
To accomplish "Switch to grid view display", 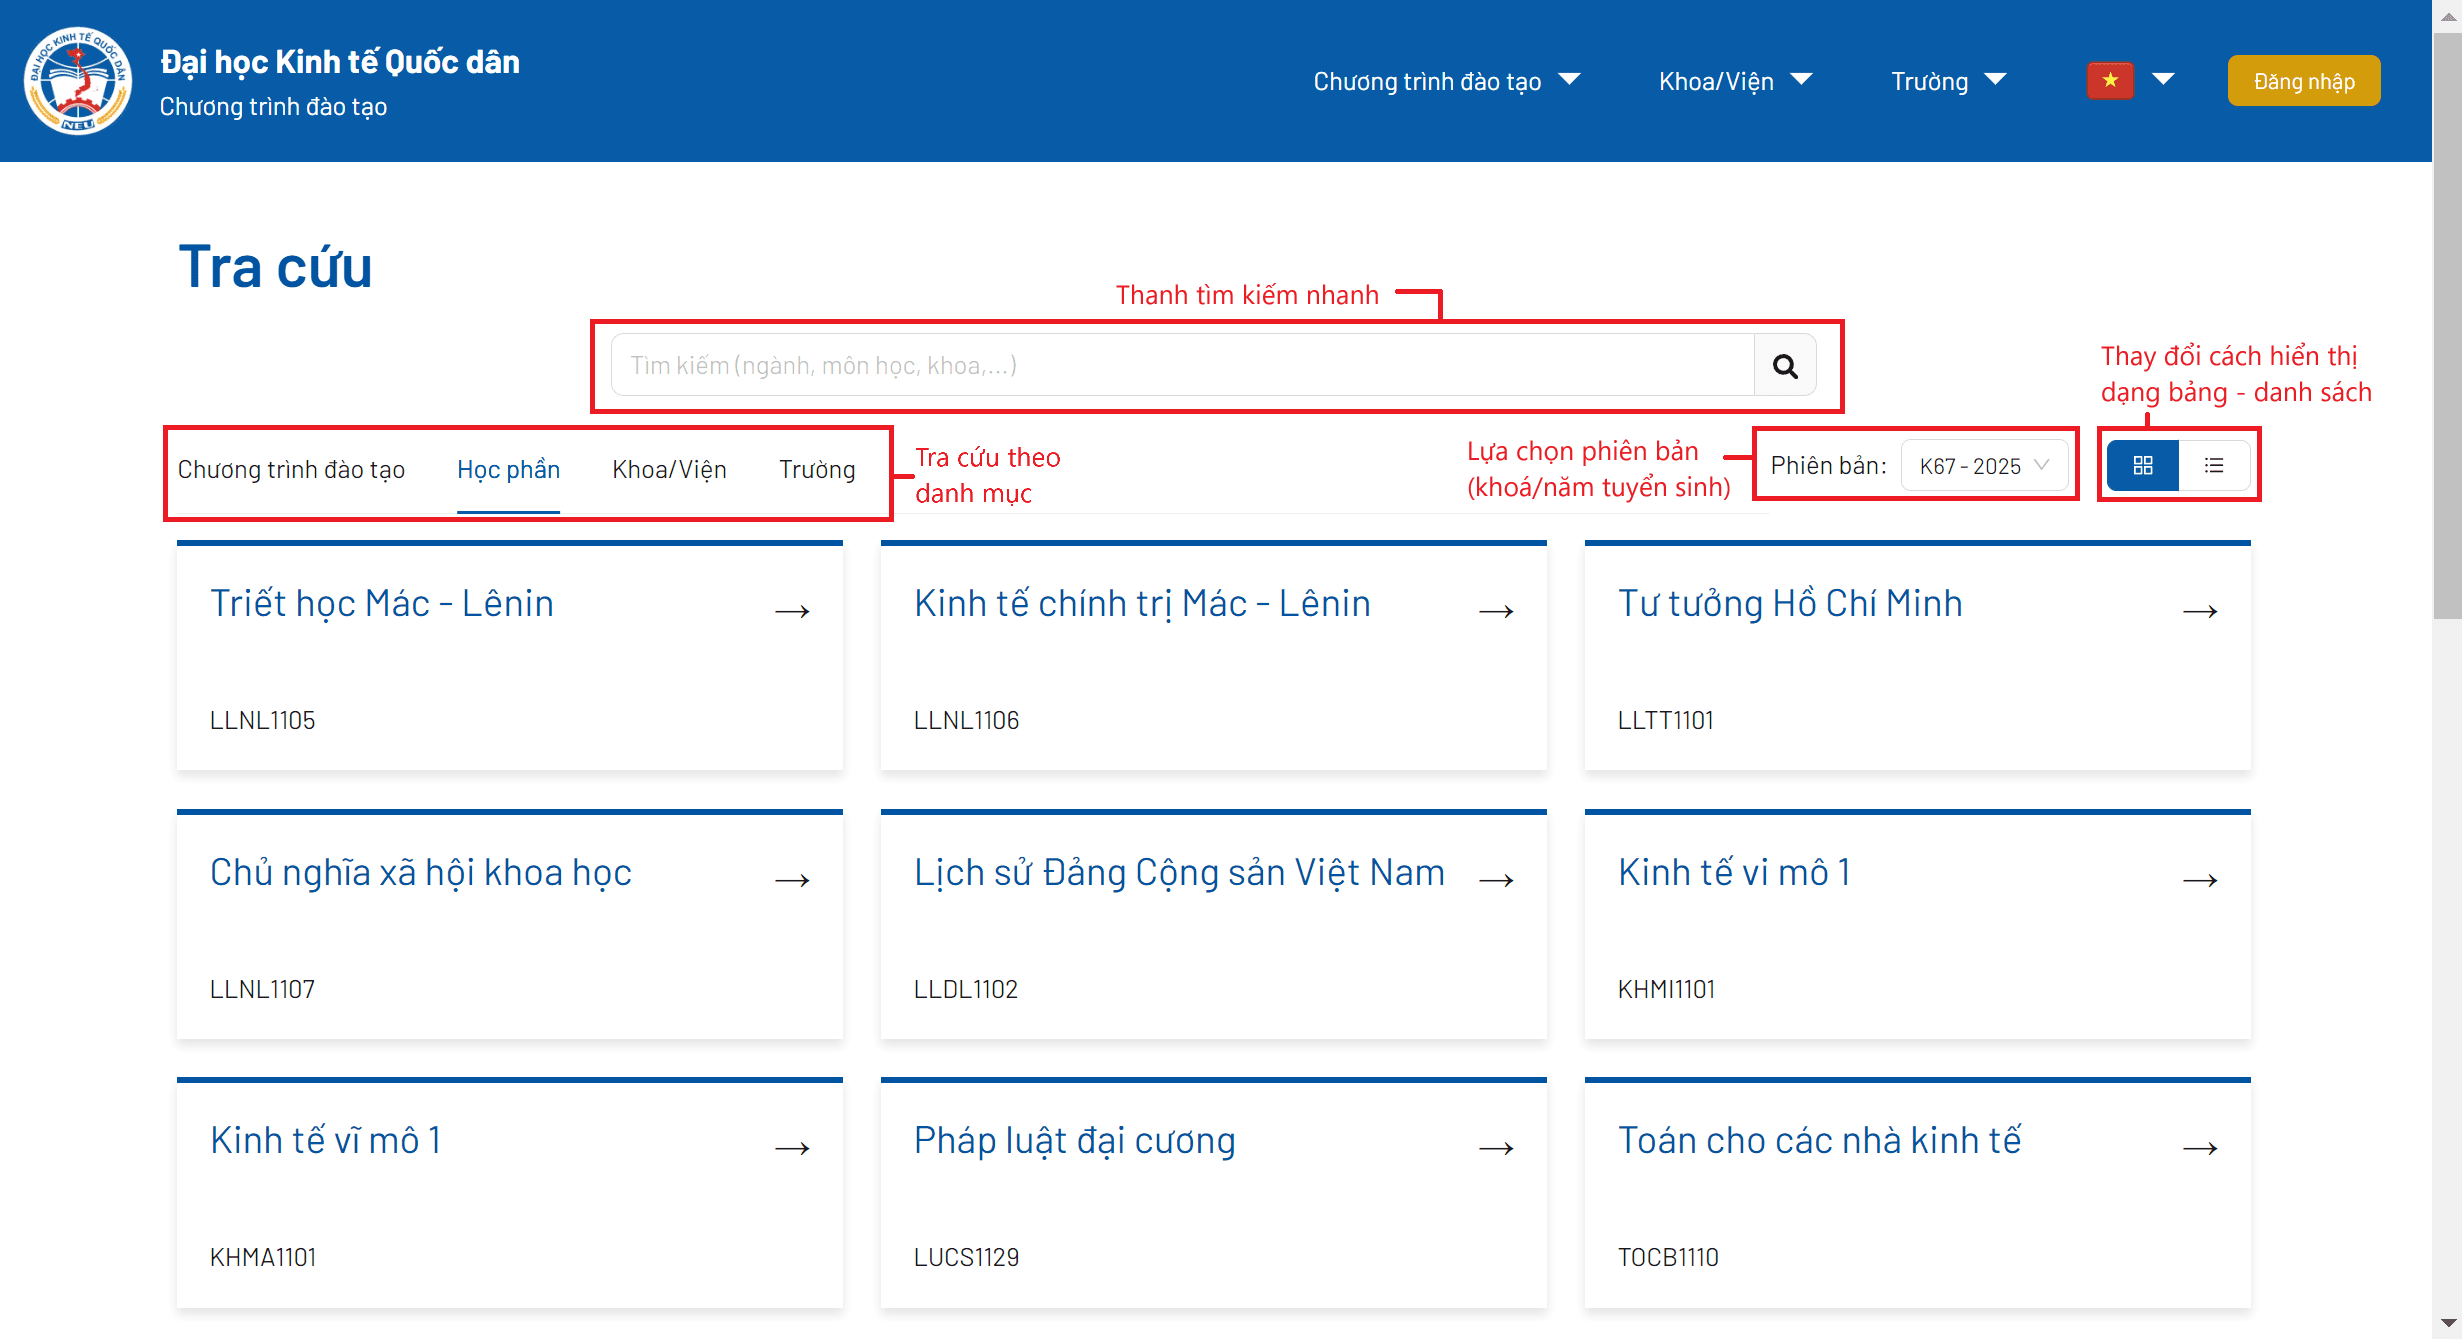I will [x=2143, y=466].
